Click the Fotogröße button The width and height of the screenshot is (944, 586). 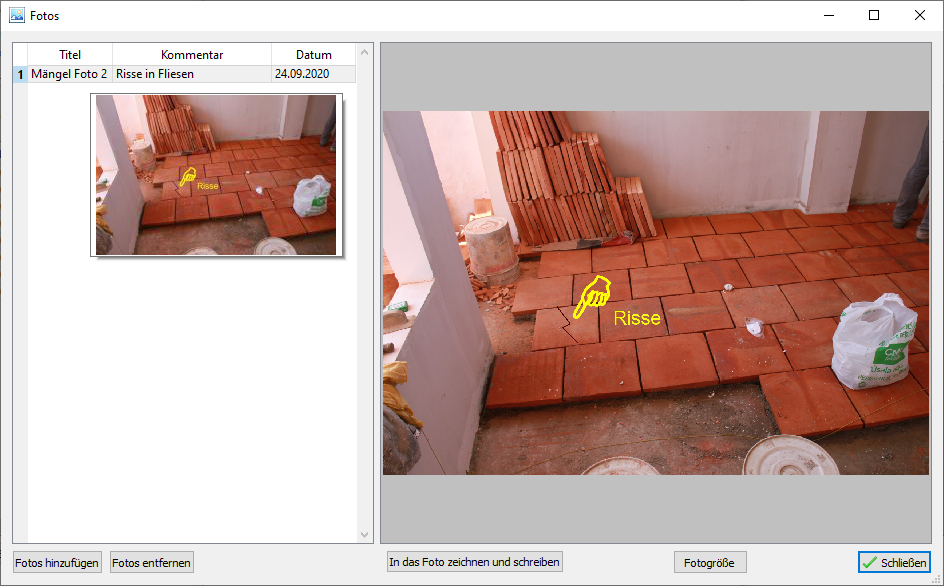pyautogui.click(x=710, y=563)
